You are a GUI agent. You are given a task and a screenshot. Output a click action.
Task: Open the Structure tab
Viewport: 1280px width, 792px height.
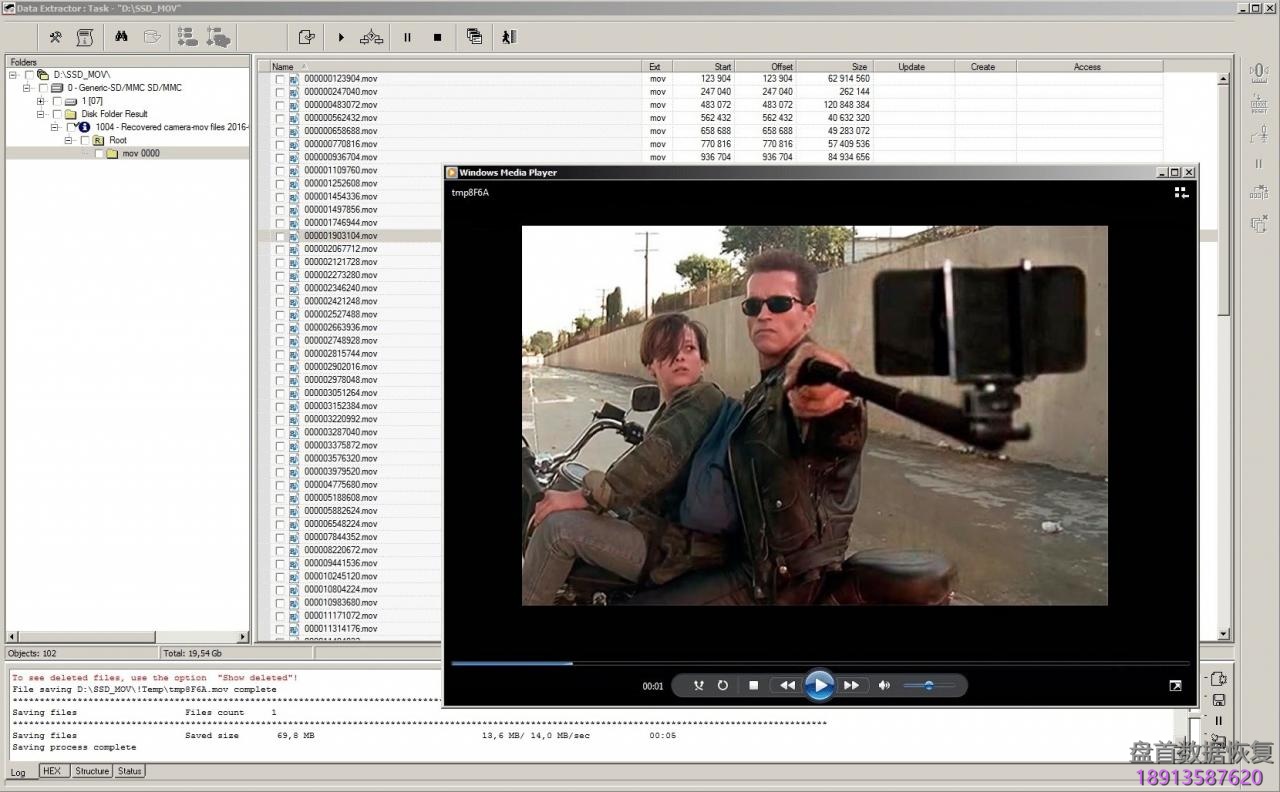pyautogui.click(x=92, y=771)
